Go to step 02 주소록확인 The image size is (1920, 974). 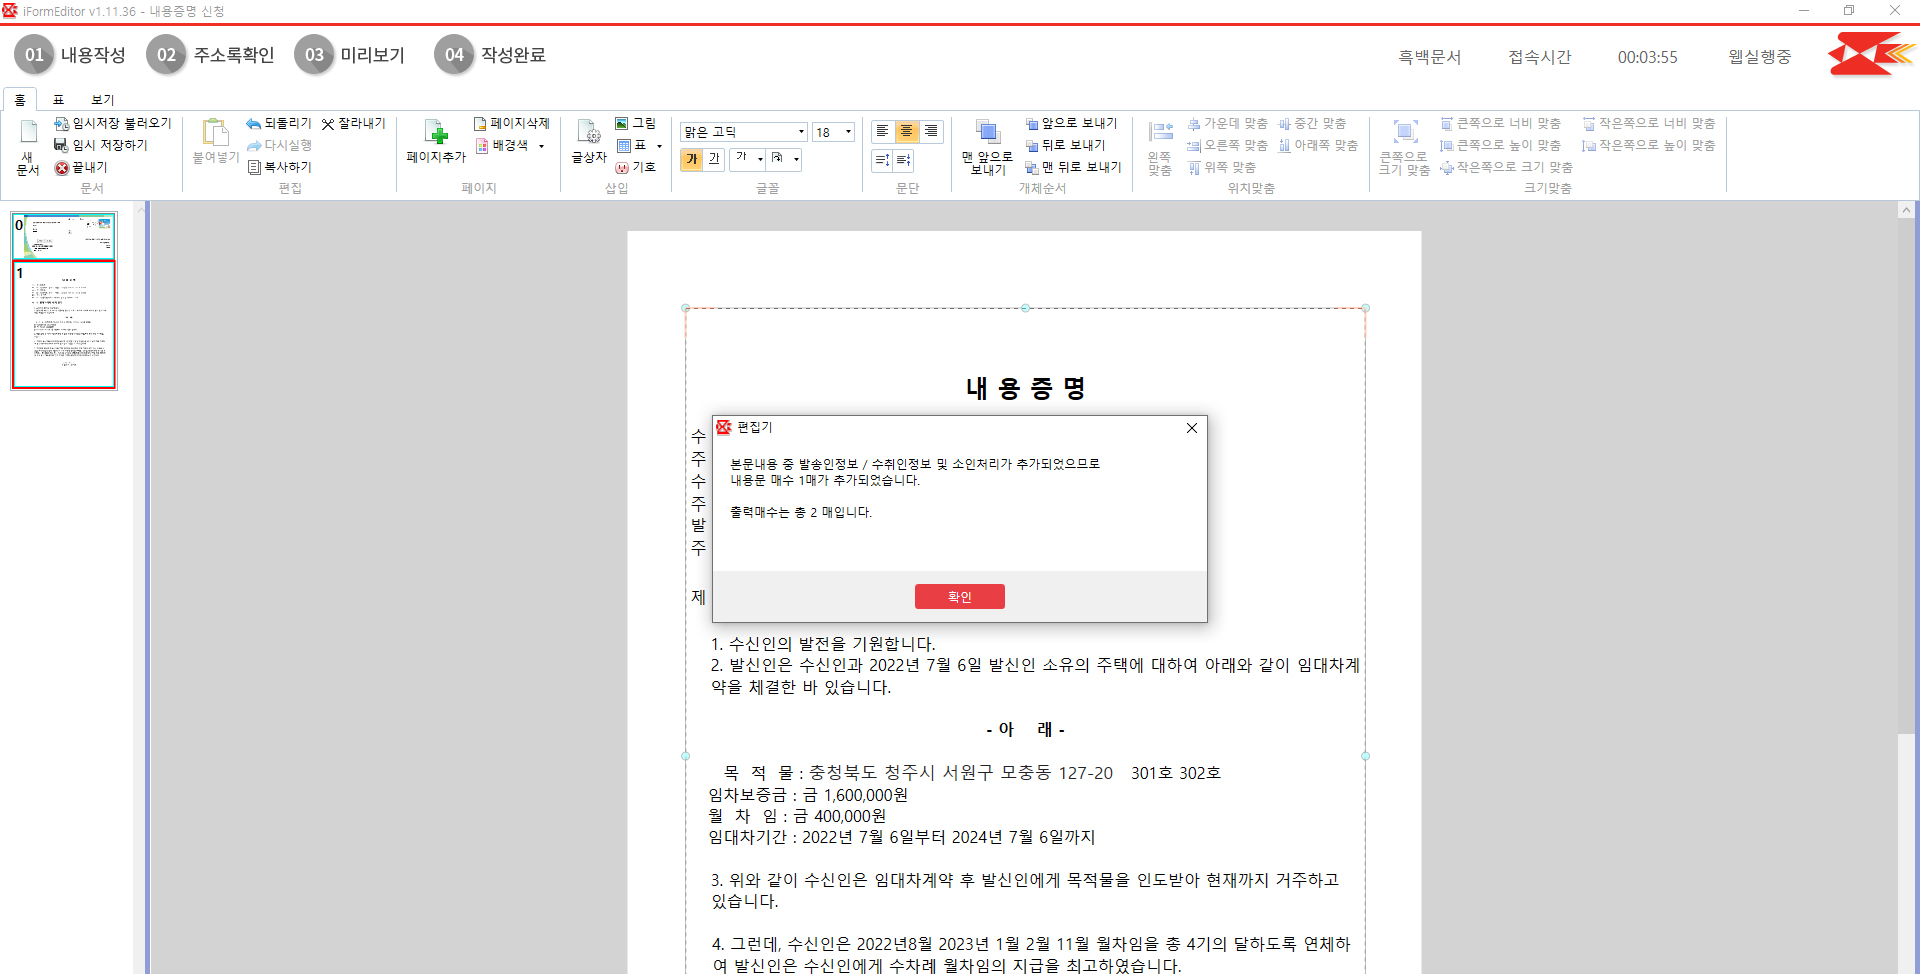pyautogui.click(x=210, y=55)
